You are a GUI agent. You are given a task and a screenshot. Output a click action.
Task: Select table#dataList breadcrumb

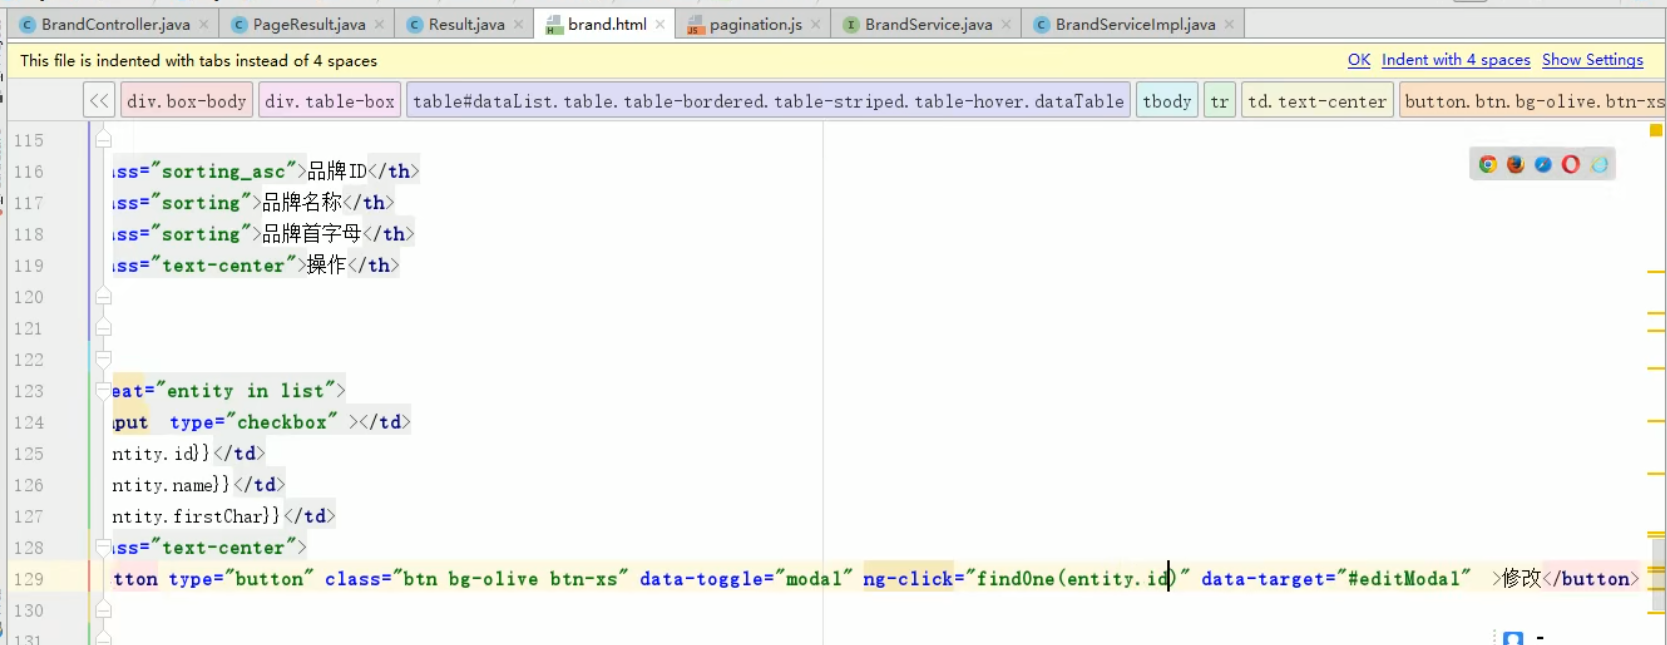768,101
